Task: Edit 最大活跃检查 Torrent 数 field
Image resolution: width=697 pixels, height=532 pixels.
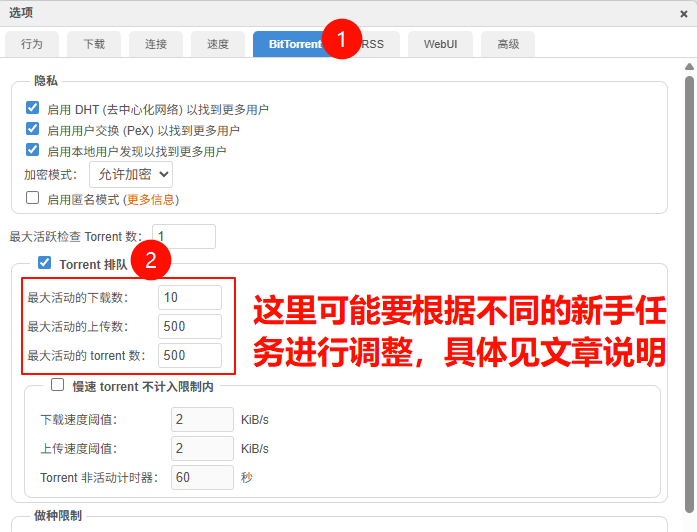Action: (184, 236)
